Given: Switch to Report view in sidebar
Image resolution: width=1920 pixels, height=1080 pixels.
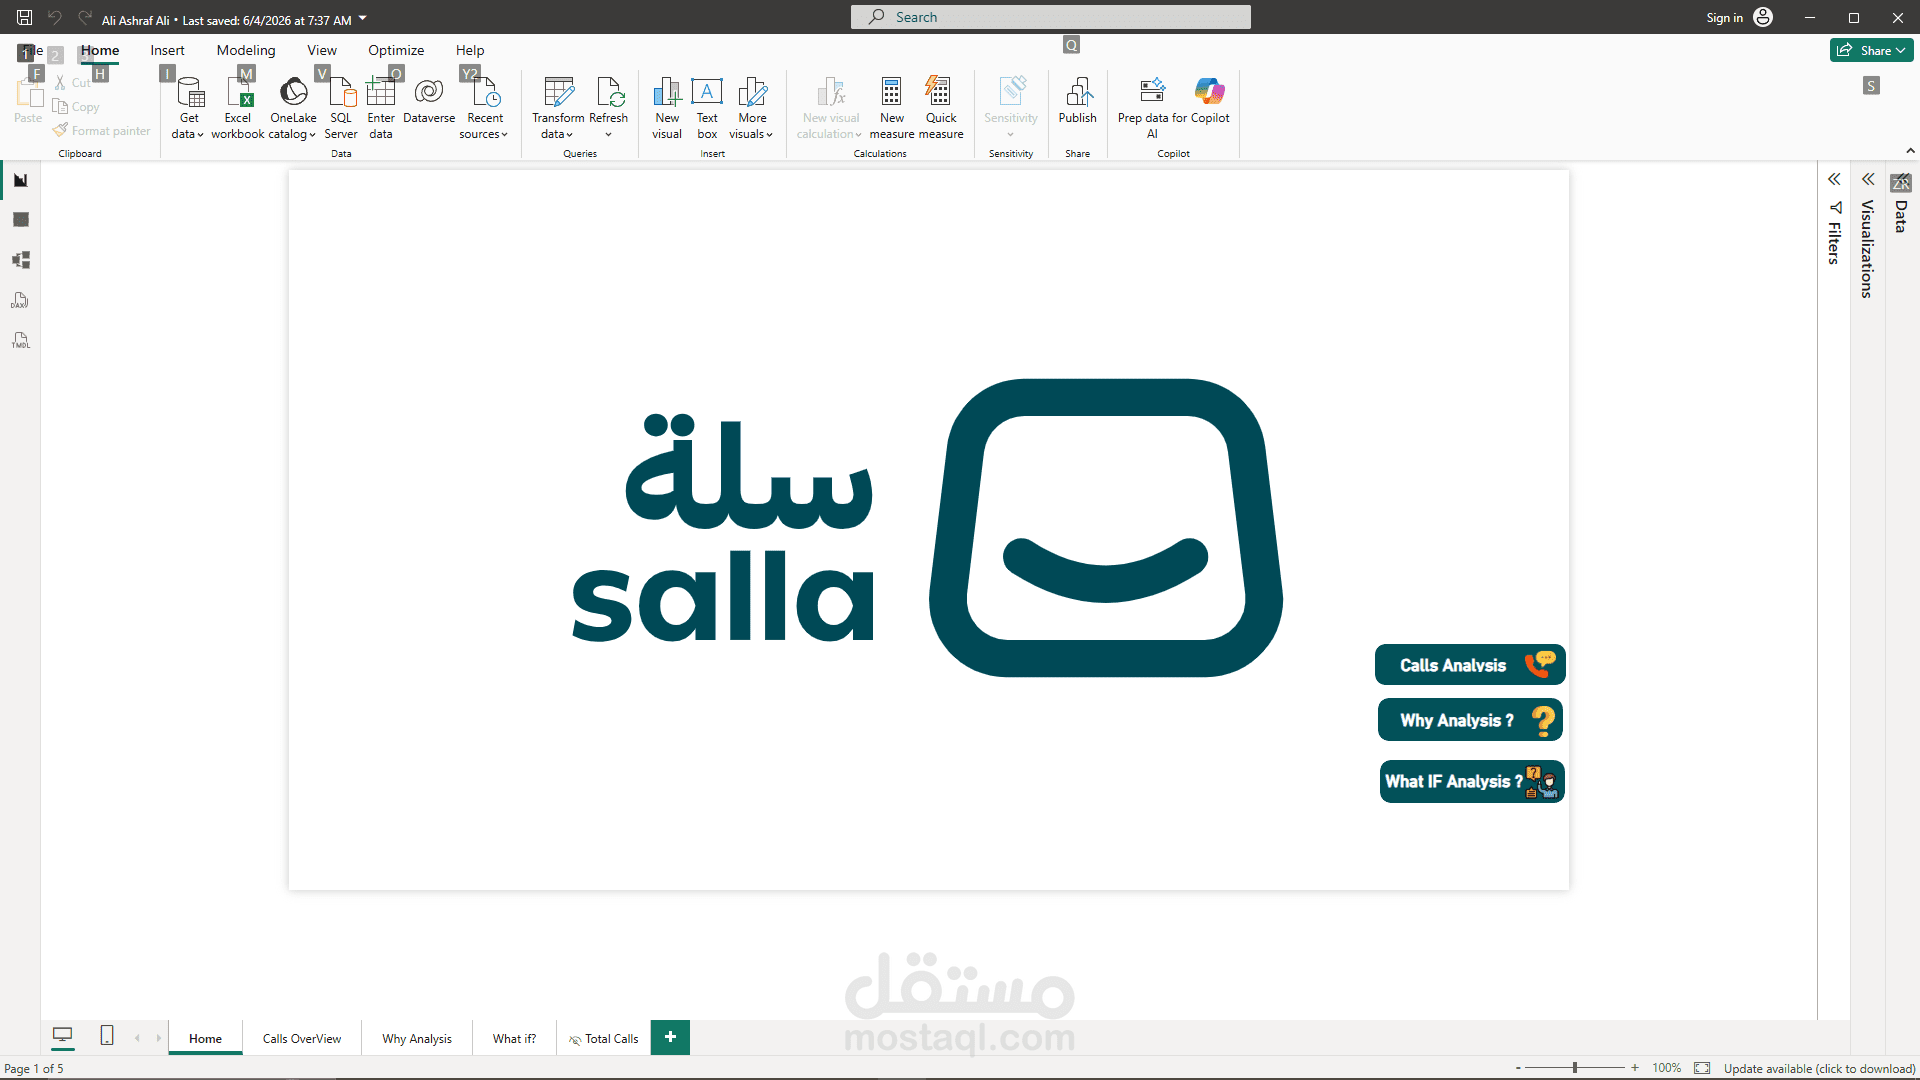Looking at the screenshot, I should coord(20,180).
